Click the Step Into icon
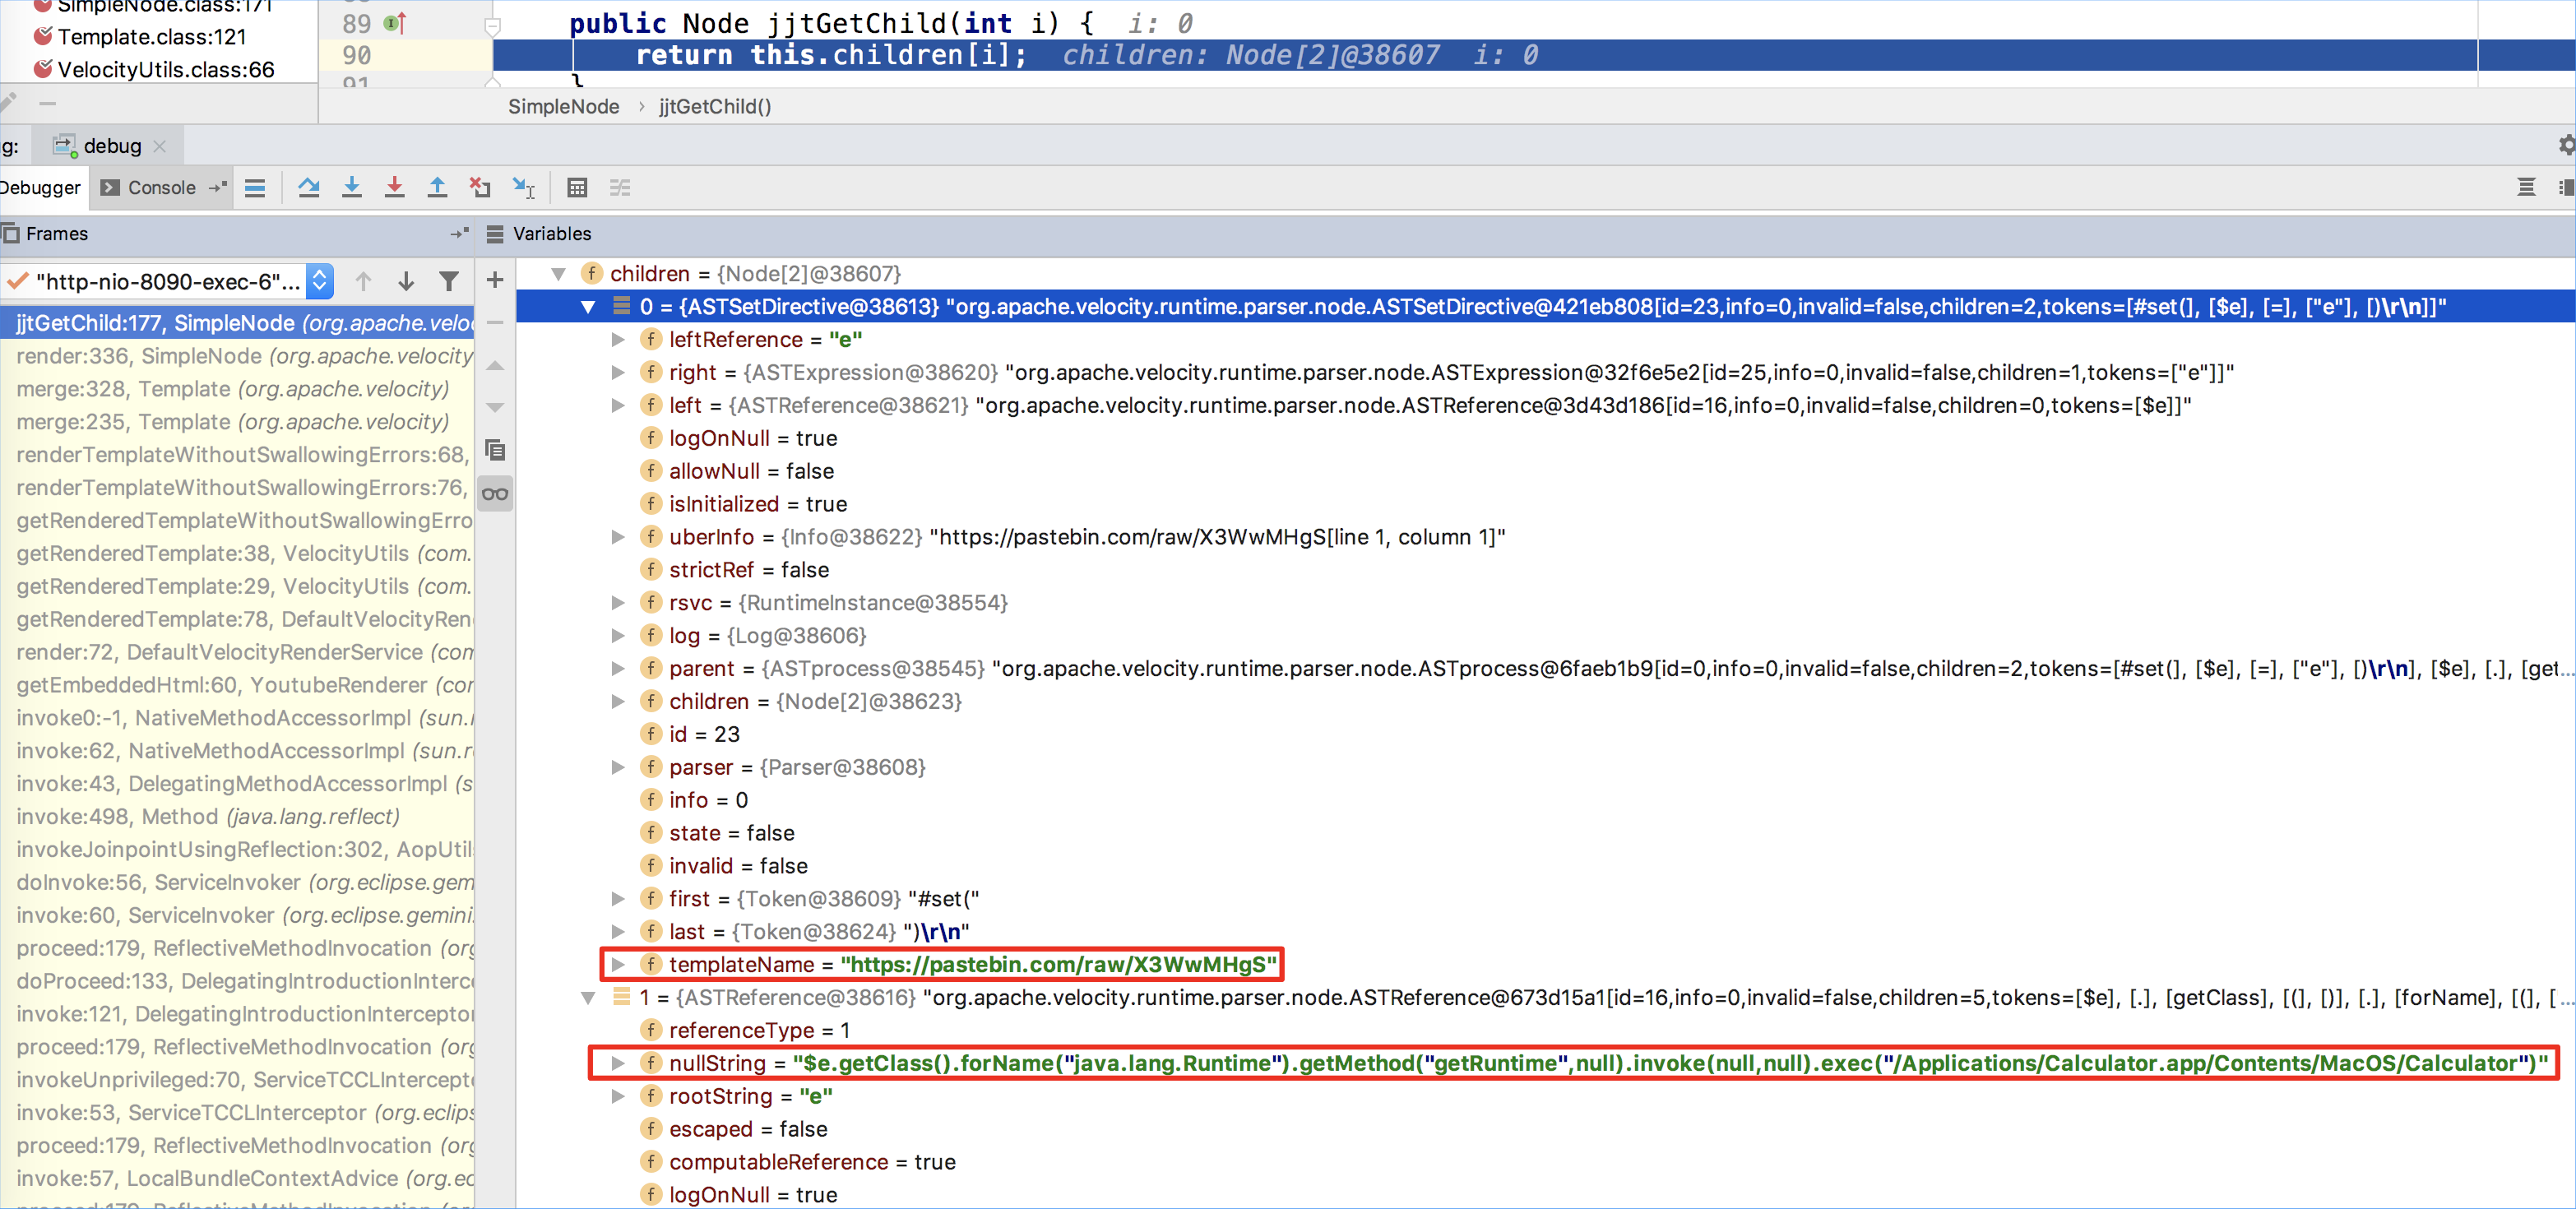The height and width of the screenshot is (1209, 2576). (x=352, y=187)
